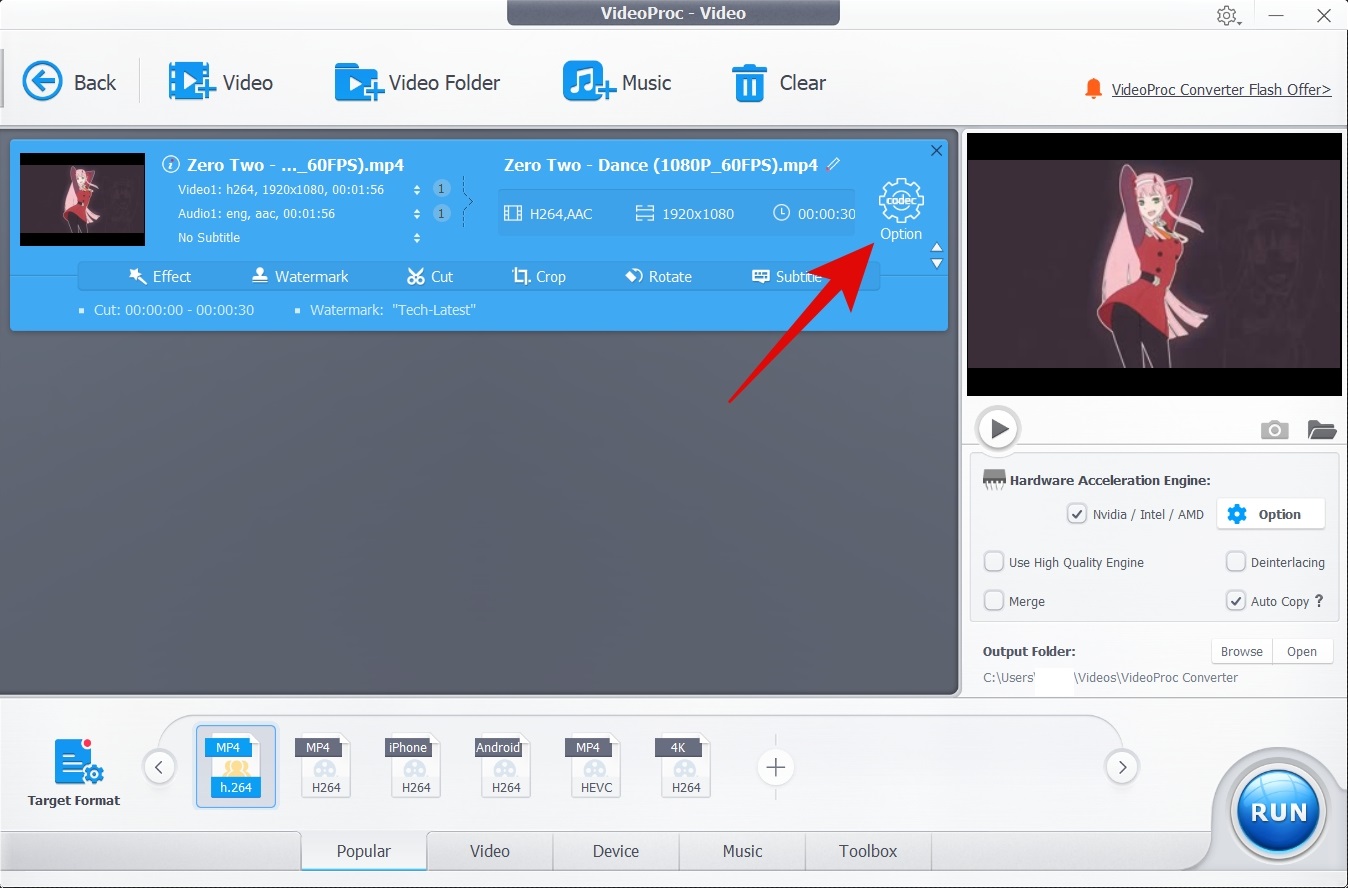1348x888 pixels.
Task: Choose the iPhone H264 preset
Action: pyautogui.click(x=416, y=766)
